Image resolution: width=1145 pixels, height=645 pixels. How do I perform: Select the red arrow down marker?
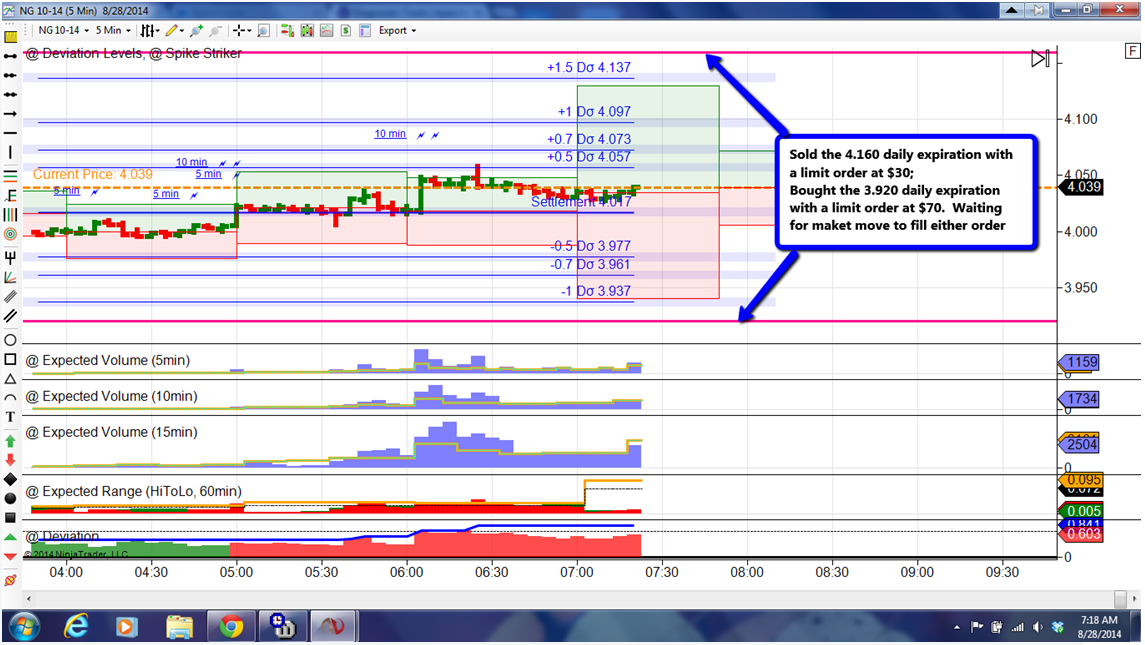coord(10,459)
